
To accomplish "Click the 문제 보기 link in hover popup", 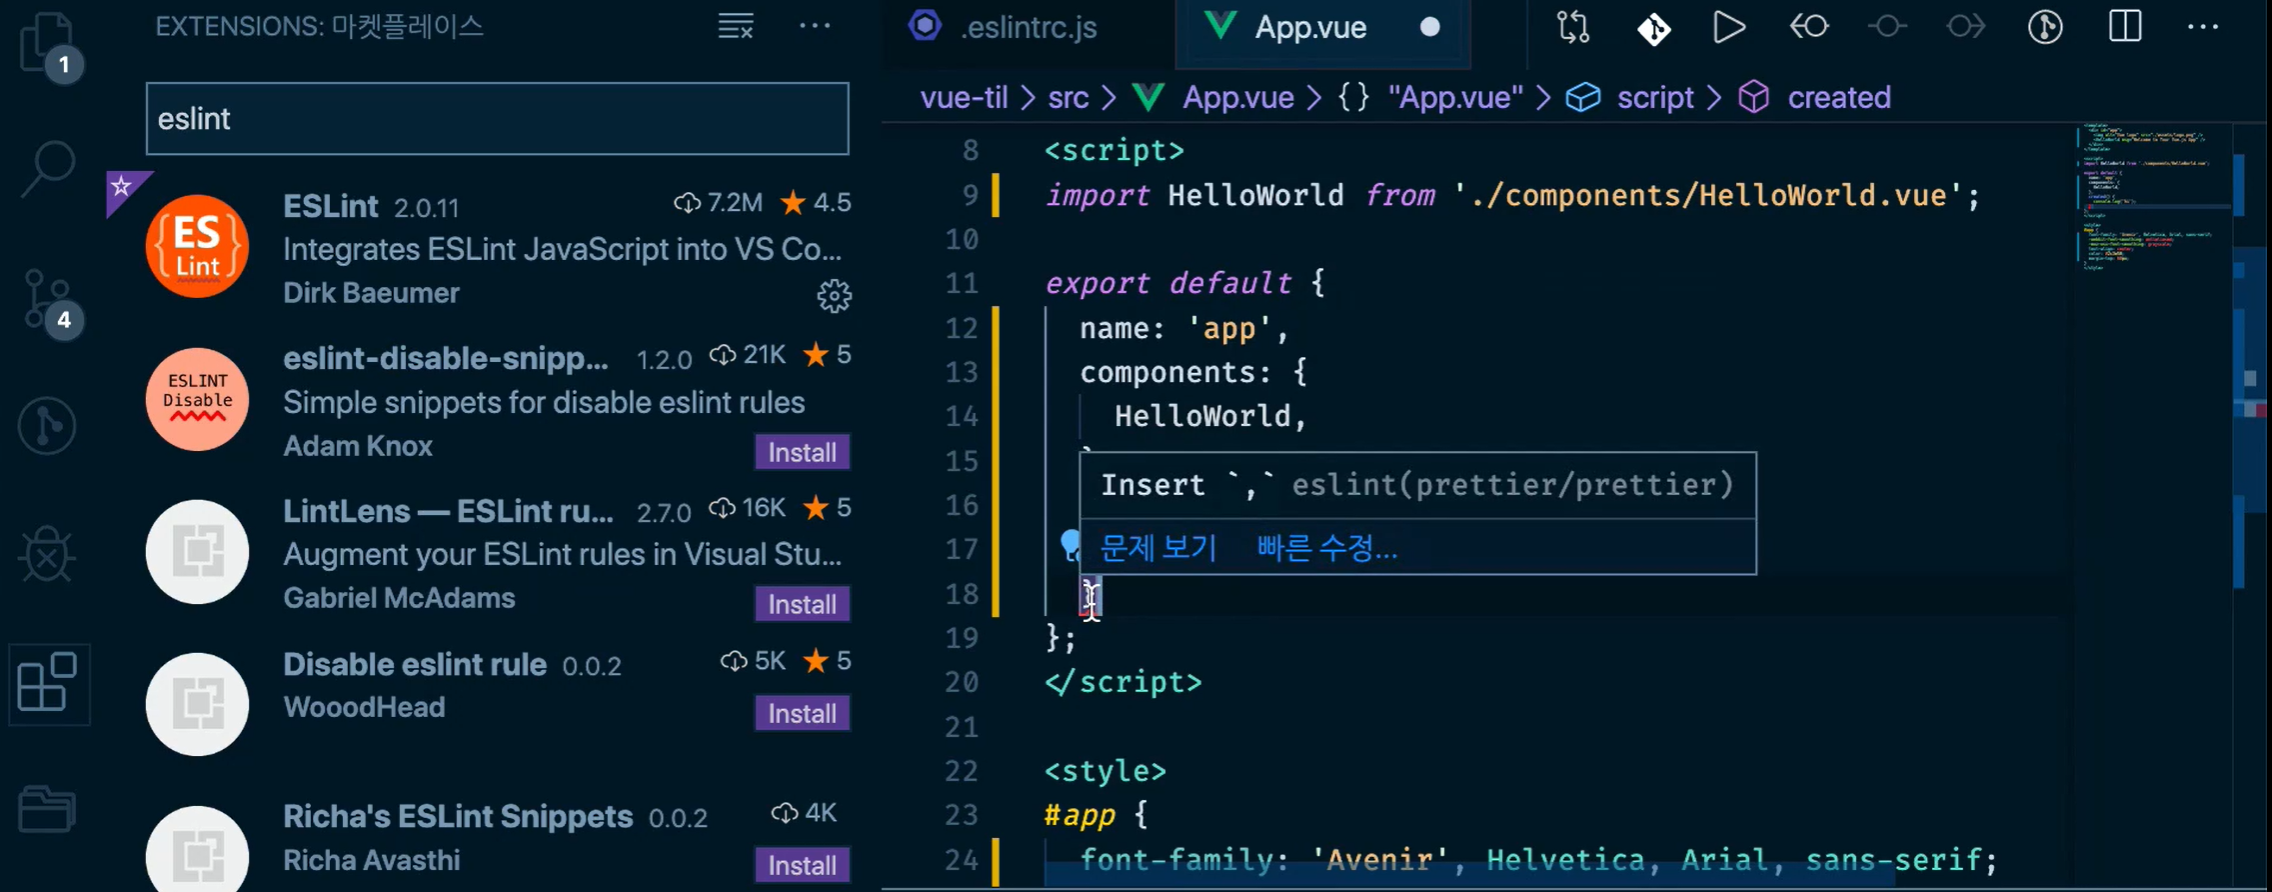I will pos(1158,548).
